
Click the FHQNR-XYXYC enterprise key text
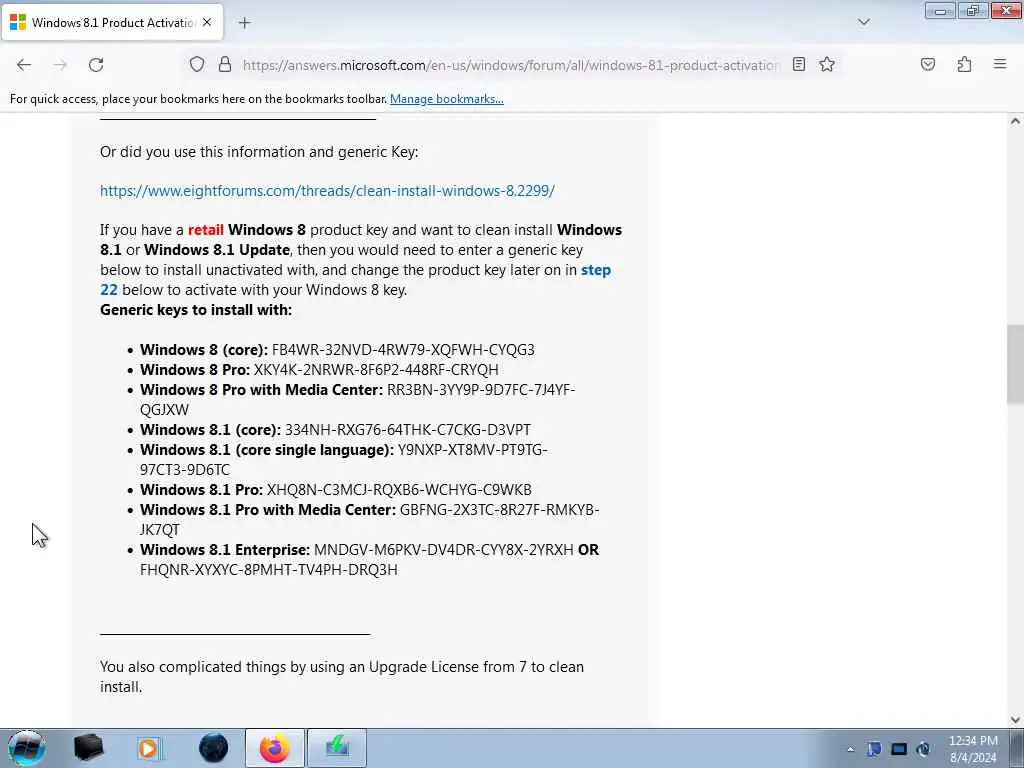click(x=268, y=570)
